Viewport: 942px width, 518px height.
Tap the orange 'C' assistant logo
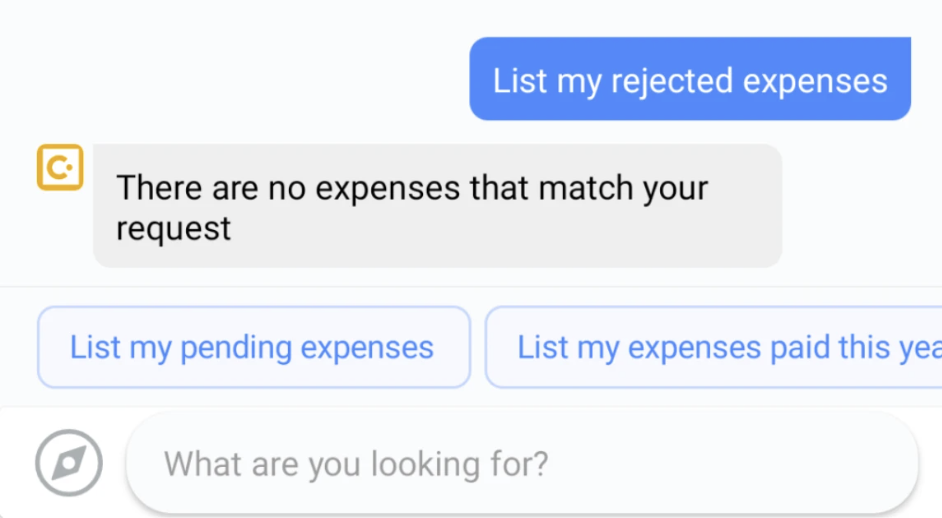60,167
